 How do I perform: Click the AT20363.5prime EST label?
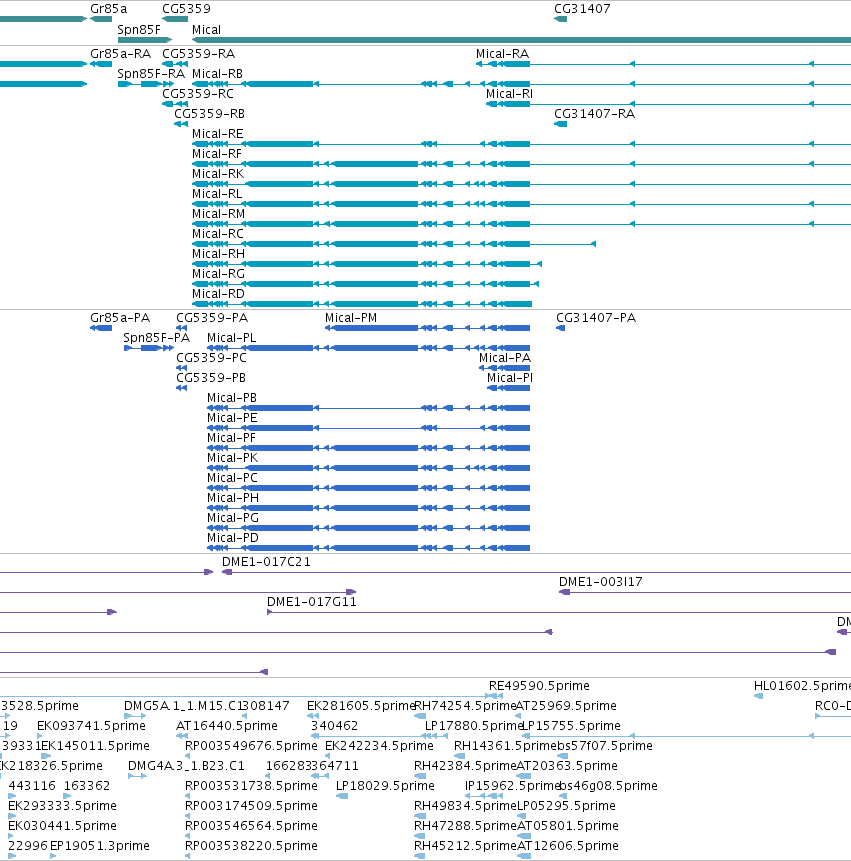(567, 765)
